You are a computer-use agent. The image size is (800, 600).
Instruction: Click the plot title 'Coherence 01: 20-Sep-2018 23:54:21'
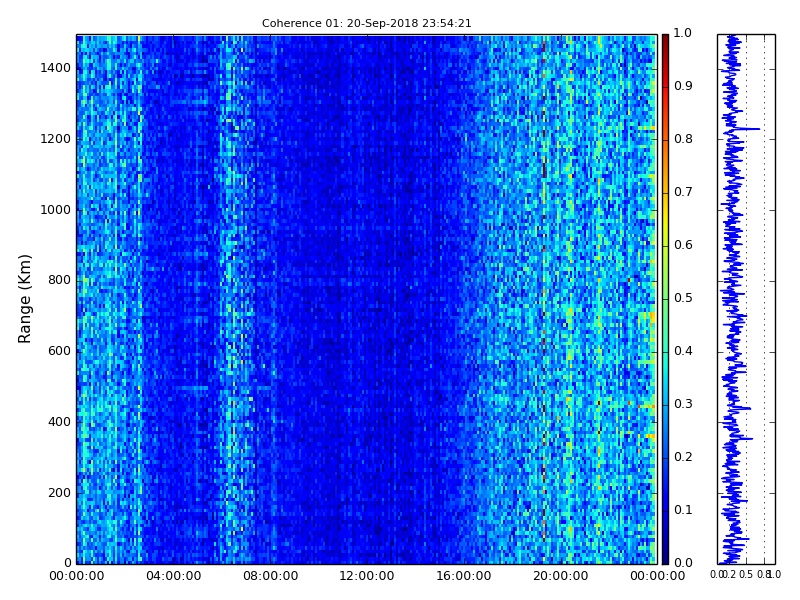(x=366, y=23)
